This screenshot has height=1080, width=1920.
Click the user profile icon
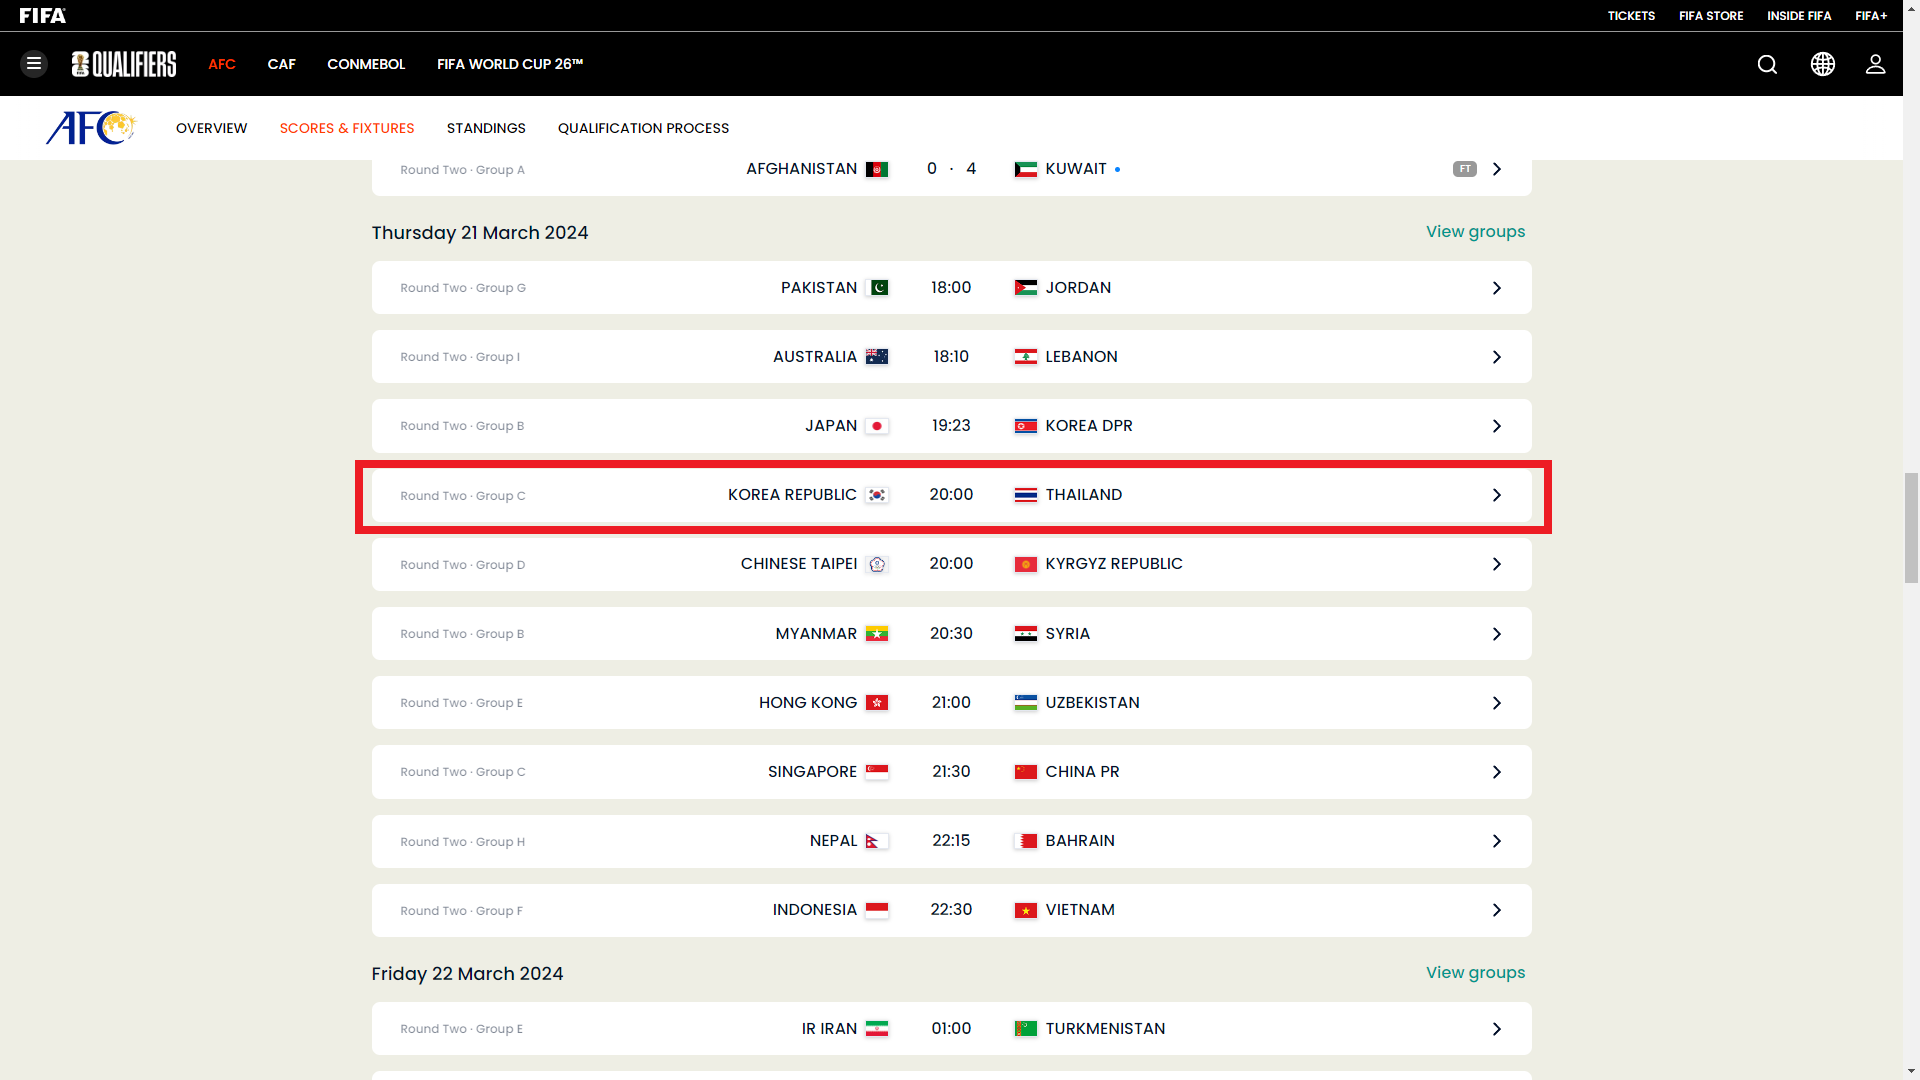1875,64
